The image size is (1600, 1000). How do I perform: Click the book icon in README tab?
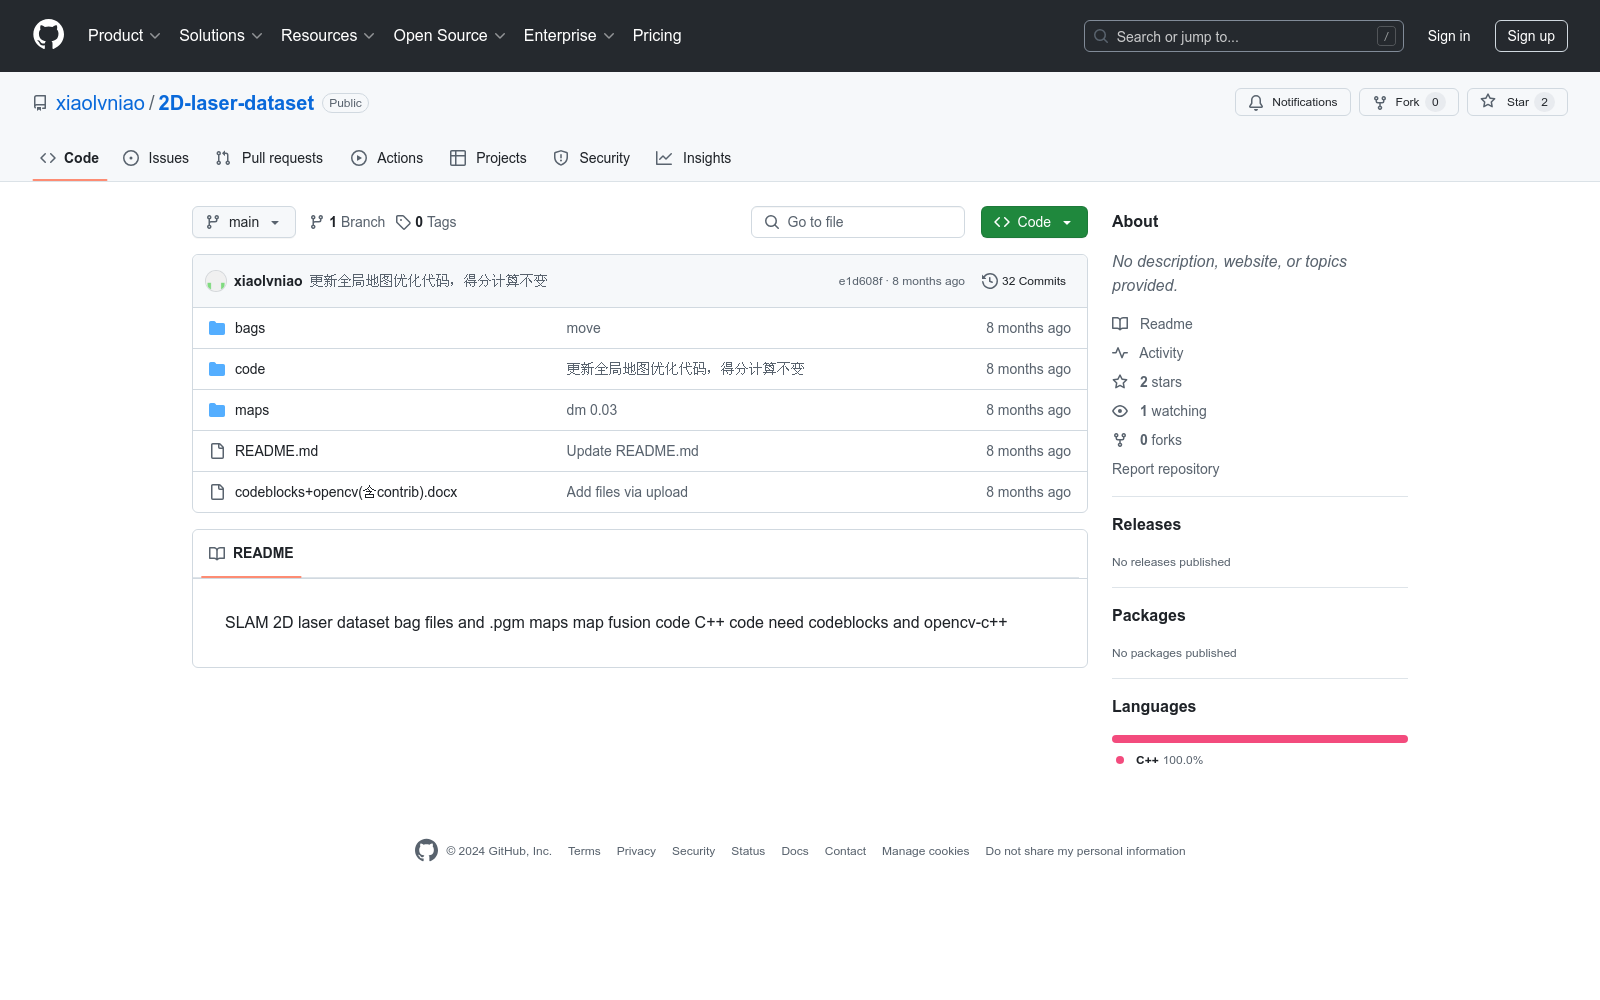point(217,553)
